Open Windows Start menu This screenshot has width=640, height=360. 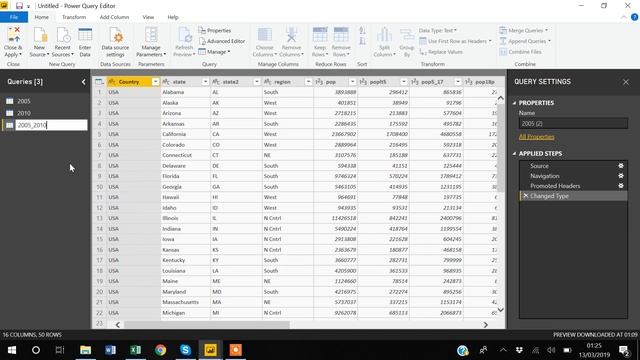[x=11, y=350]
